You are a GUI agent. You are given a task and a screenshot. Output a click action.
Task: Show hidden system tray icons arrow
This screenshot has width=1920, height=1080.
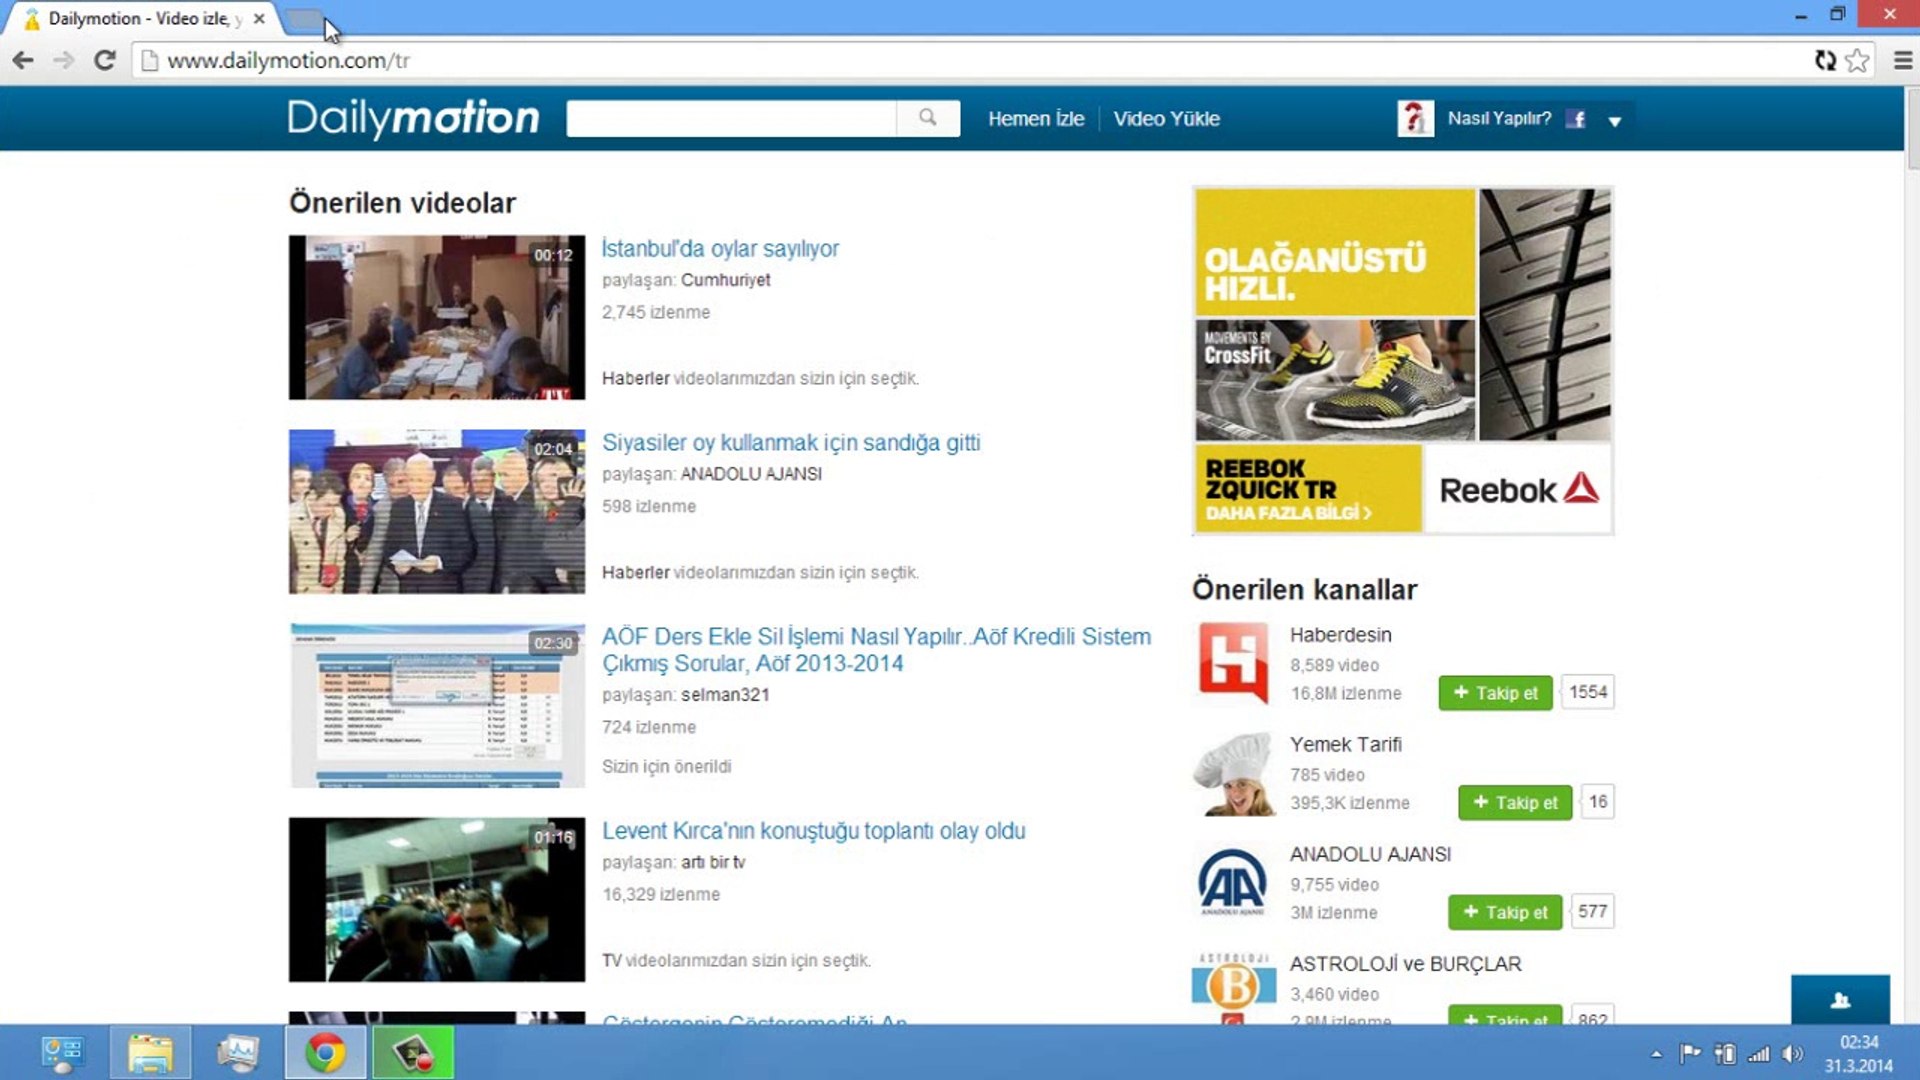click(x=1656, y=1054)
